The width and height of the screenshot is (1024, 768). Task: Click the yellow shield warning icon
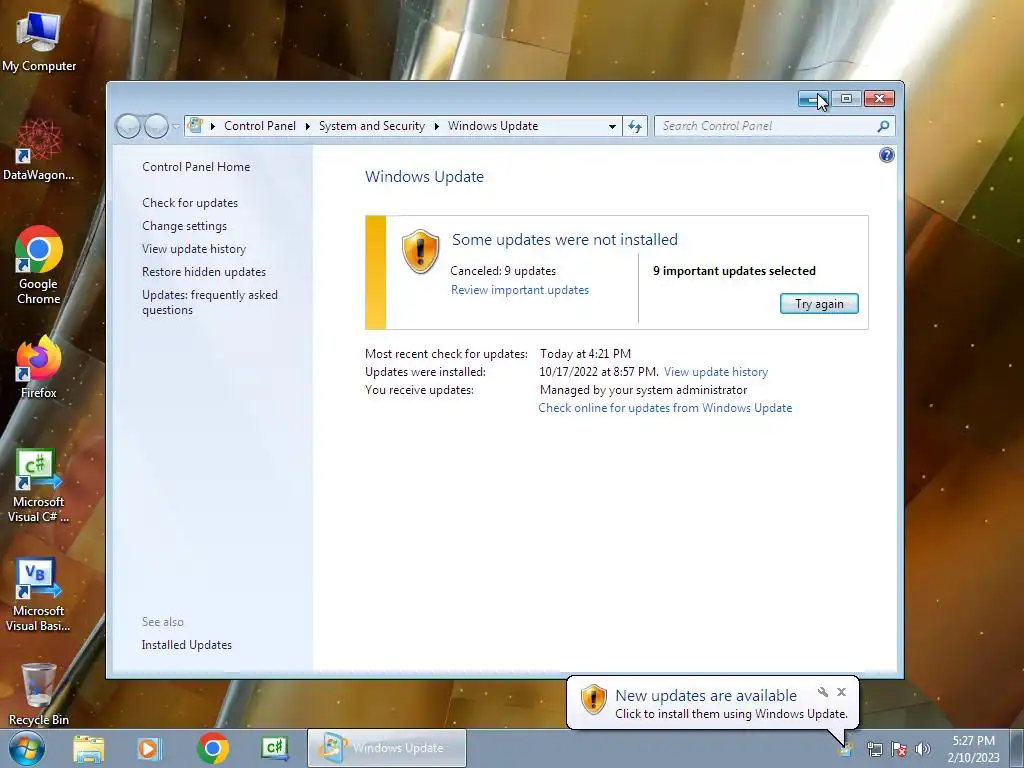pyautogui.click(x=420, y=251)
